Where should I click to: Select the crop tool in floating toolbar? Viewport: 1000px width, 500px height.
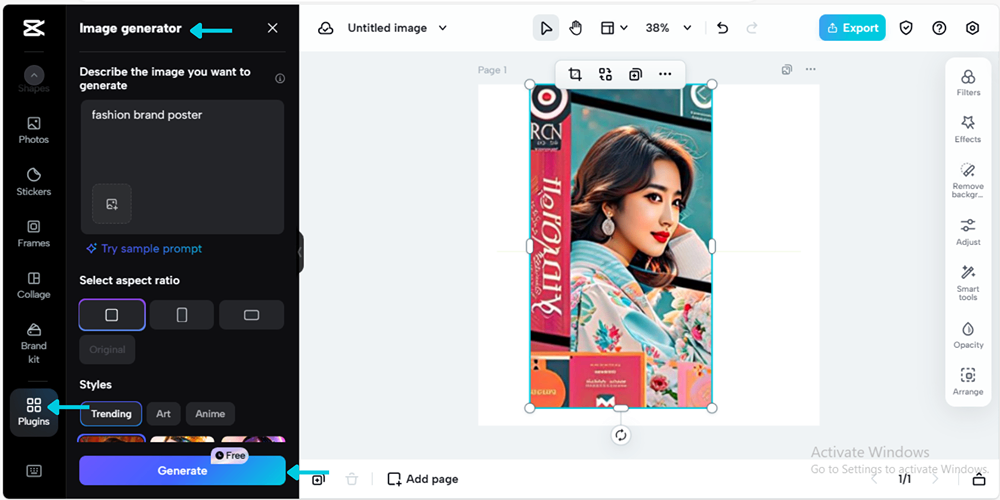coord(575,74)
